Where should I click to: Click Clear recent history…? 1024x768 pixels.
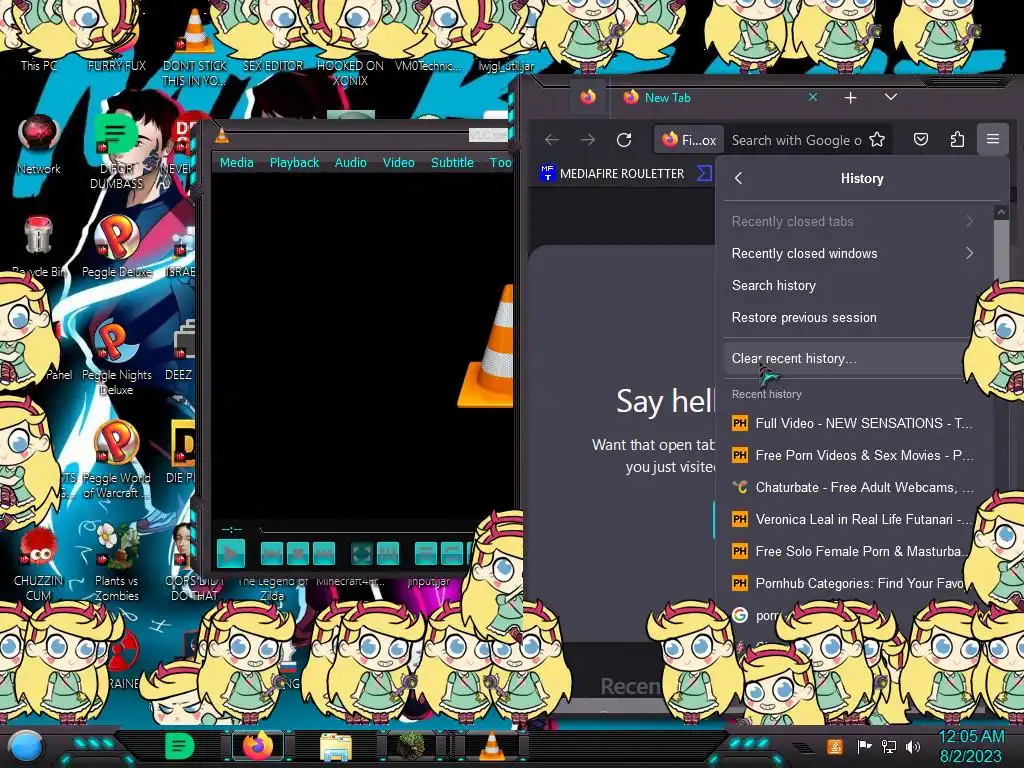[x=846, y=359]
